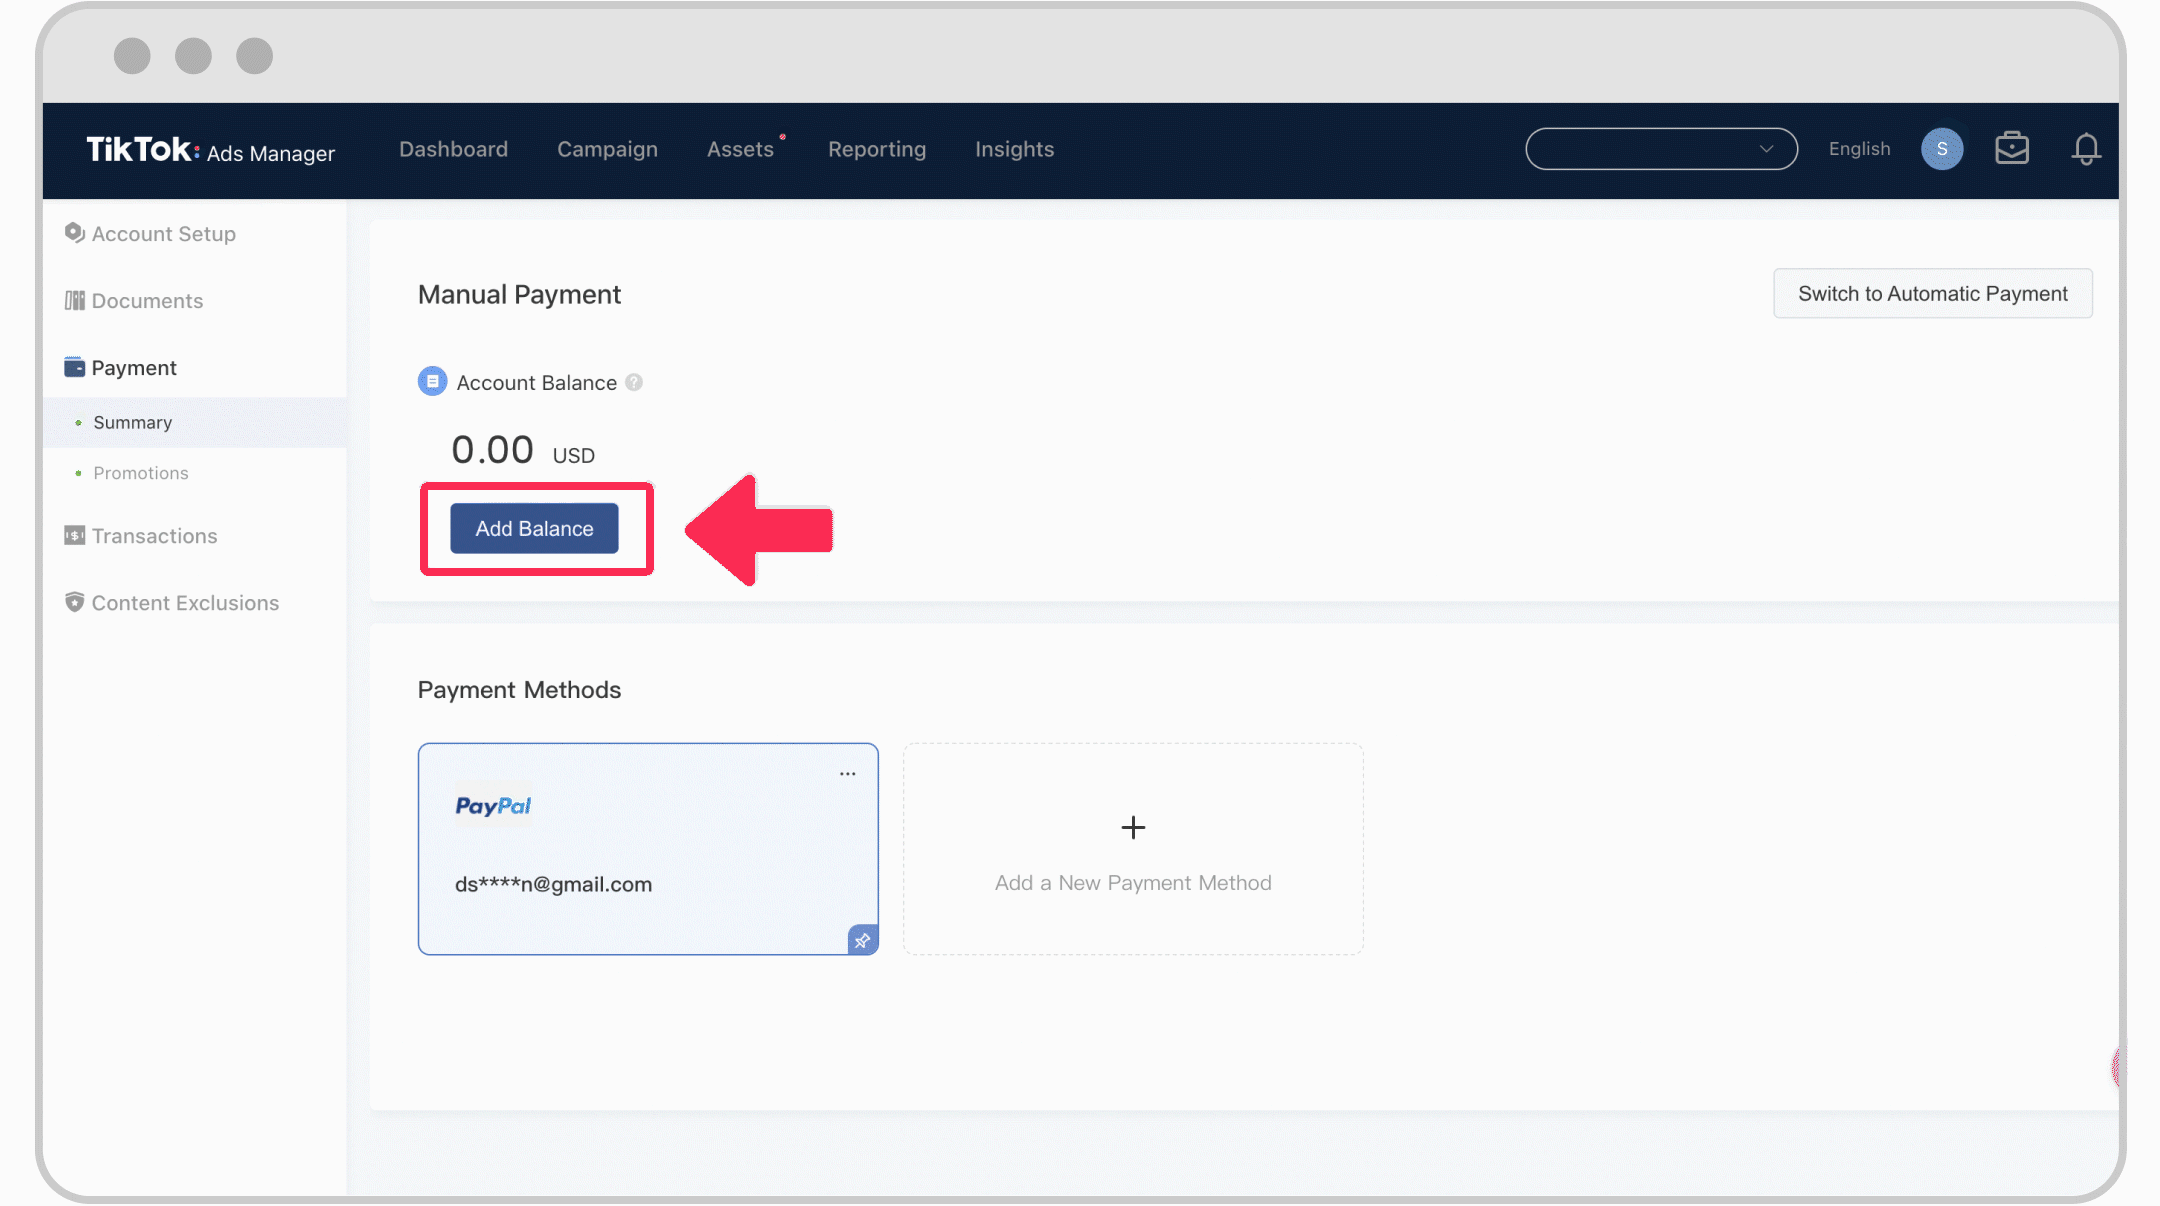This screenshot has height=1206, width=2160.
Task: Click the PayPal method options menu icon
Action: point(846,771)
